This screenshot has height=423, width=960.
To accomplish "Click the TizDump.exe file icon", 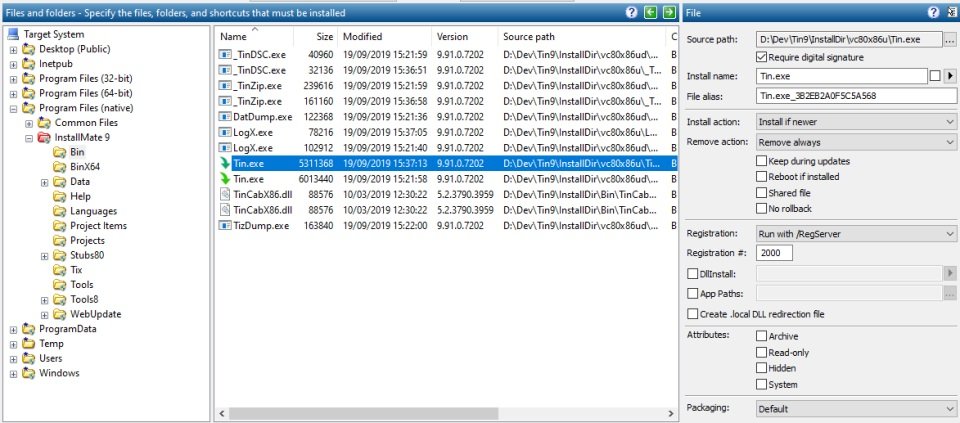I will (x=225, y=226).
